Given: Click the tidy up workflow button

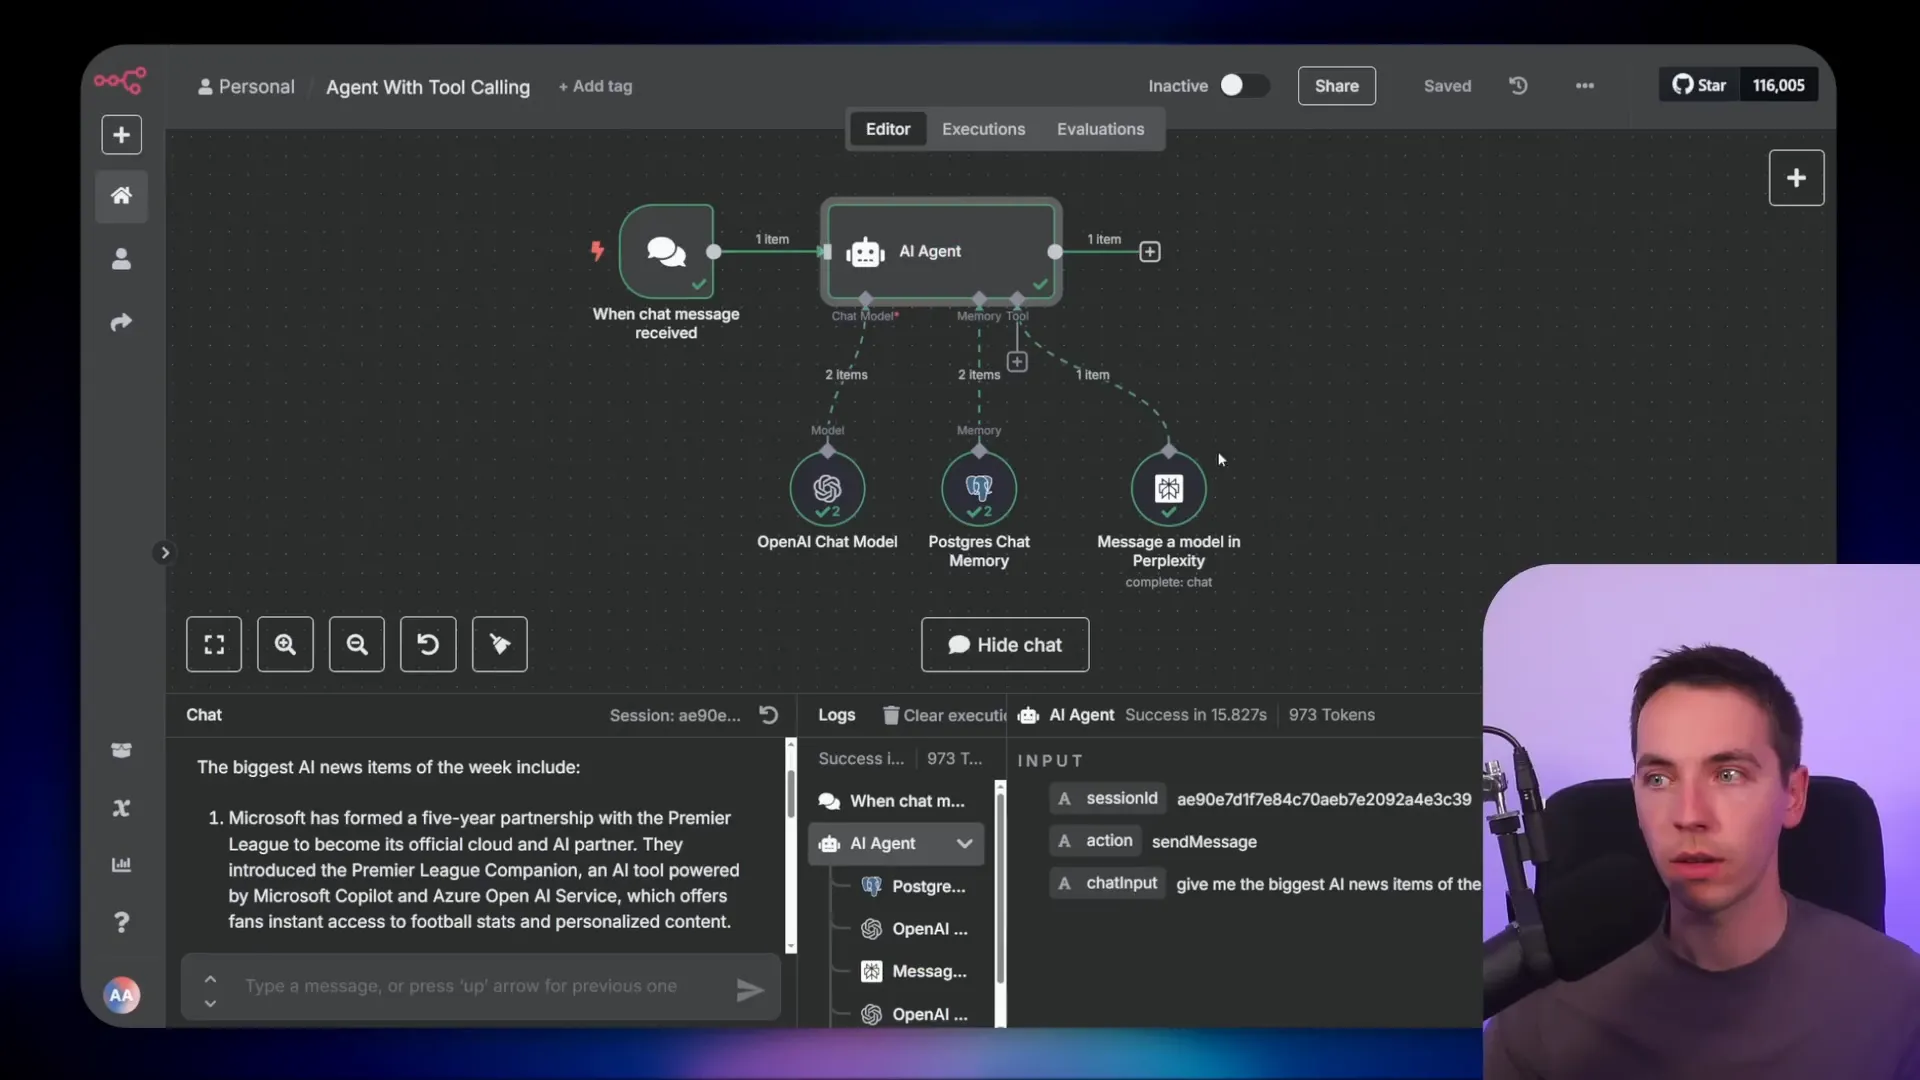Looking at the screenshot, I should coord(500,644).
